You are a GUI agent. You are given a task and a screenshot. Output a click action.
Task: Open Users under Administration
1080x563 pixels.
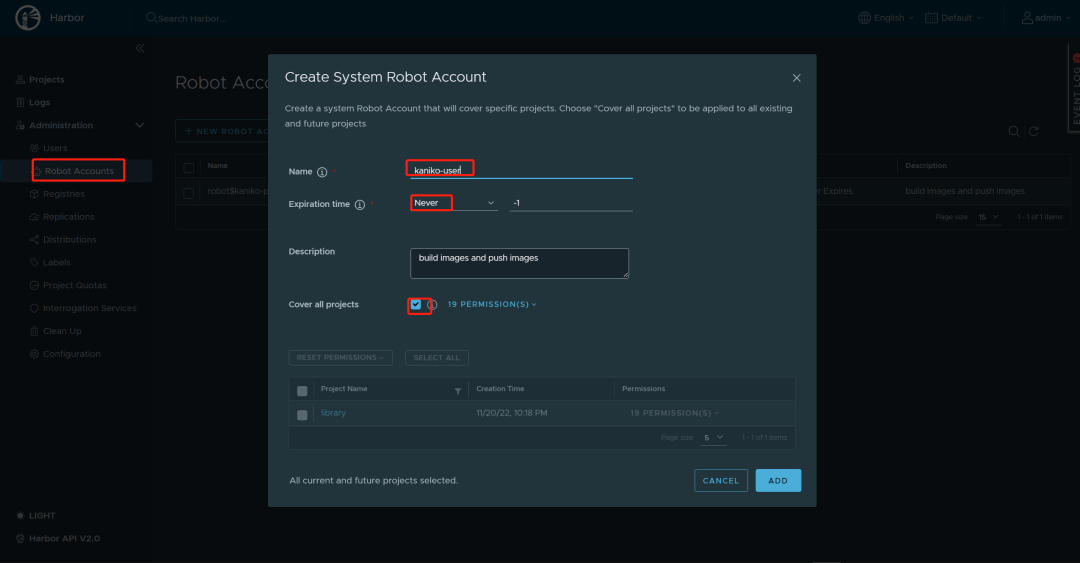pos(55,148)
